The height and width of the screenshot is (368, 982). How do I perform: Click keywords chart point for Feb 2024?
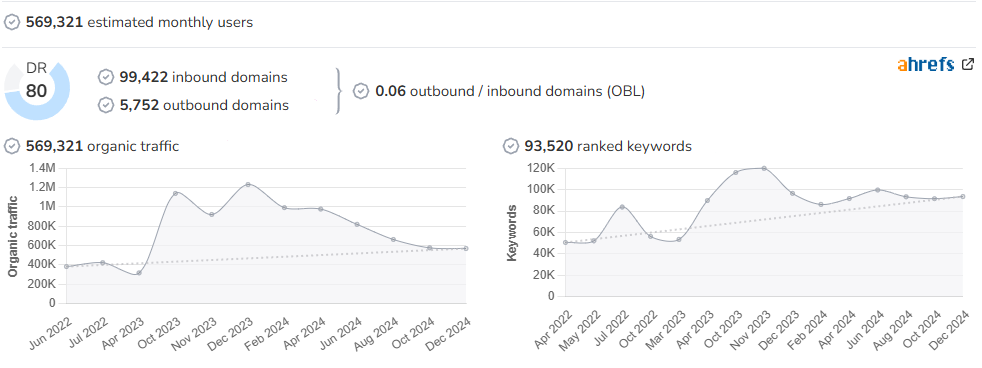point(821,204)
